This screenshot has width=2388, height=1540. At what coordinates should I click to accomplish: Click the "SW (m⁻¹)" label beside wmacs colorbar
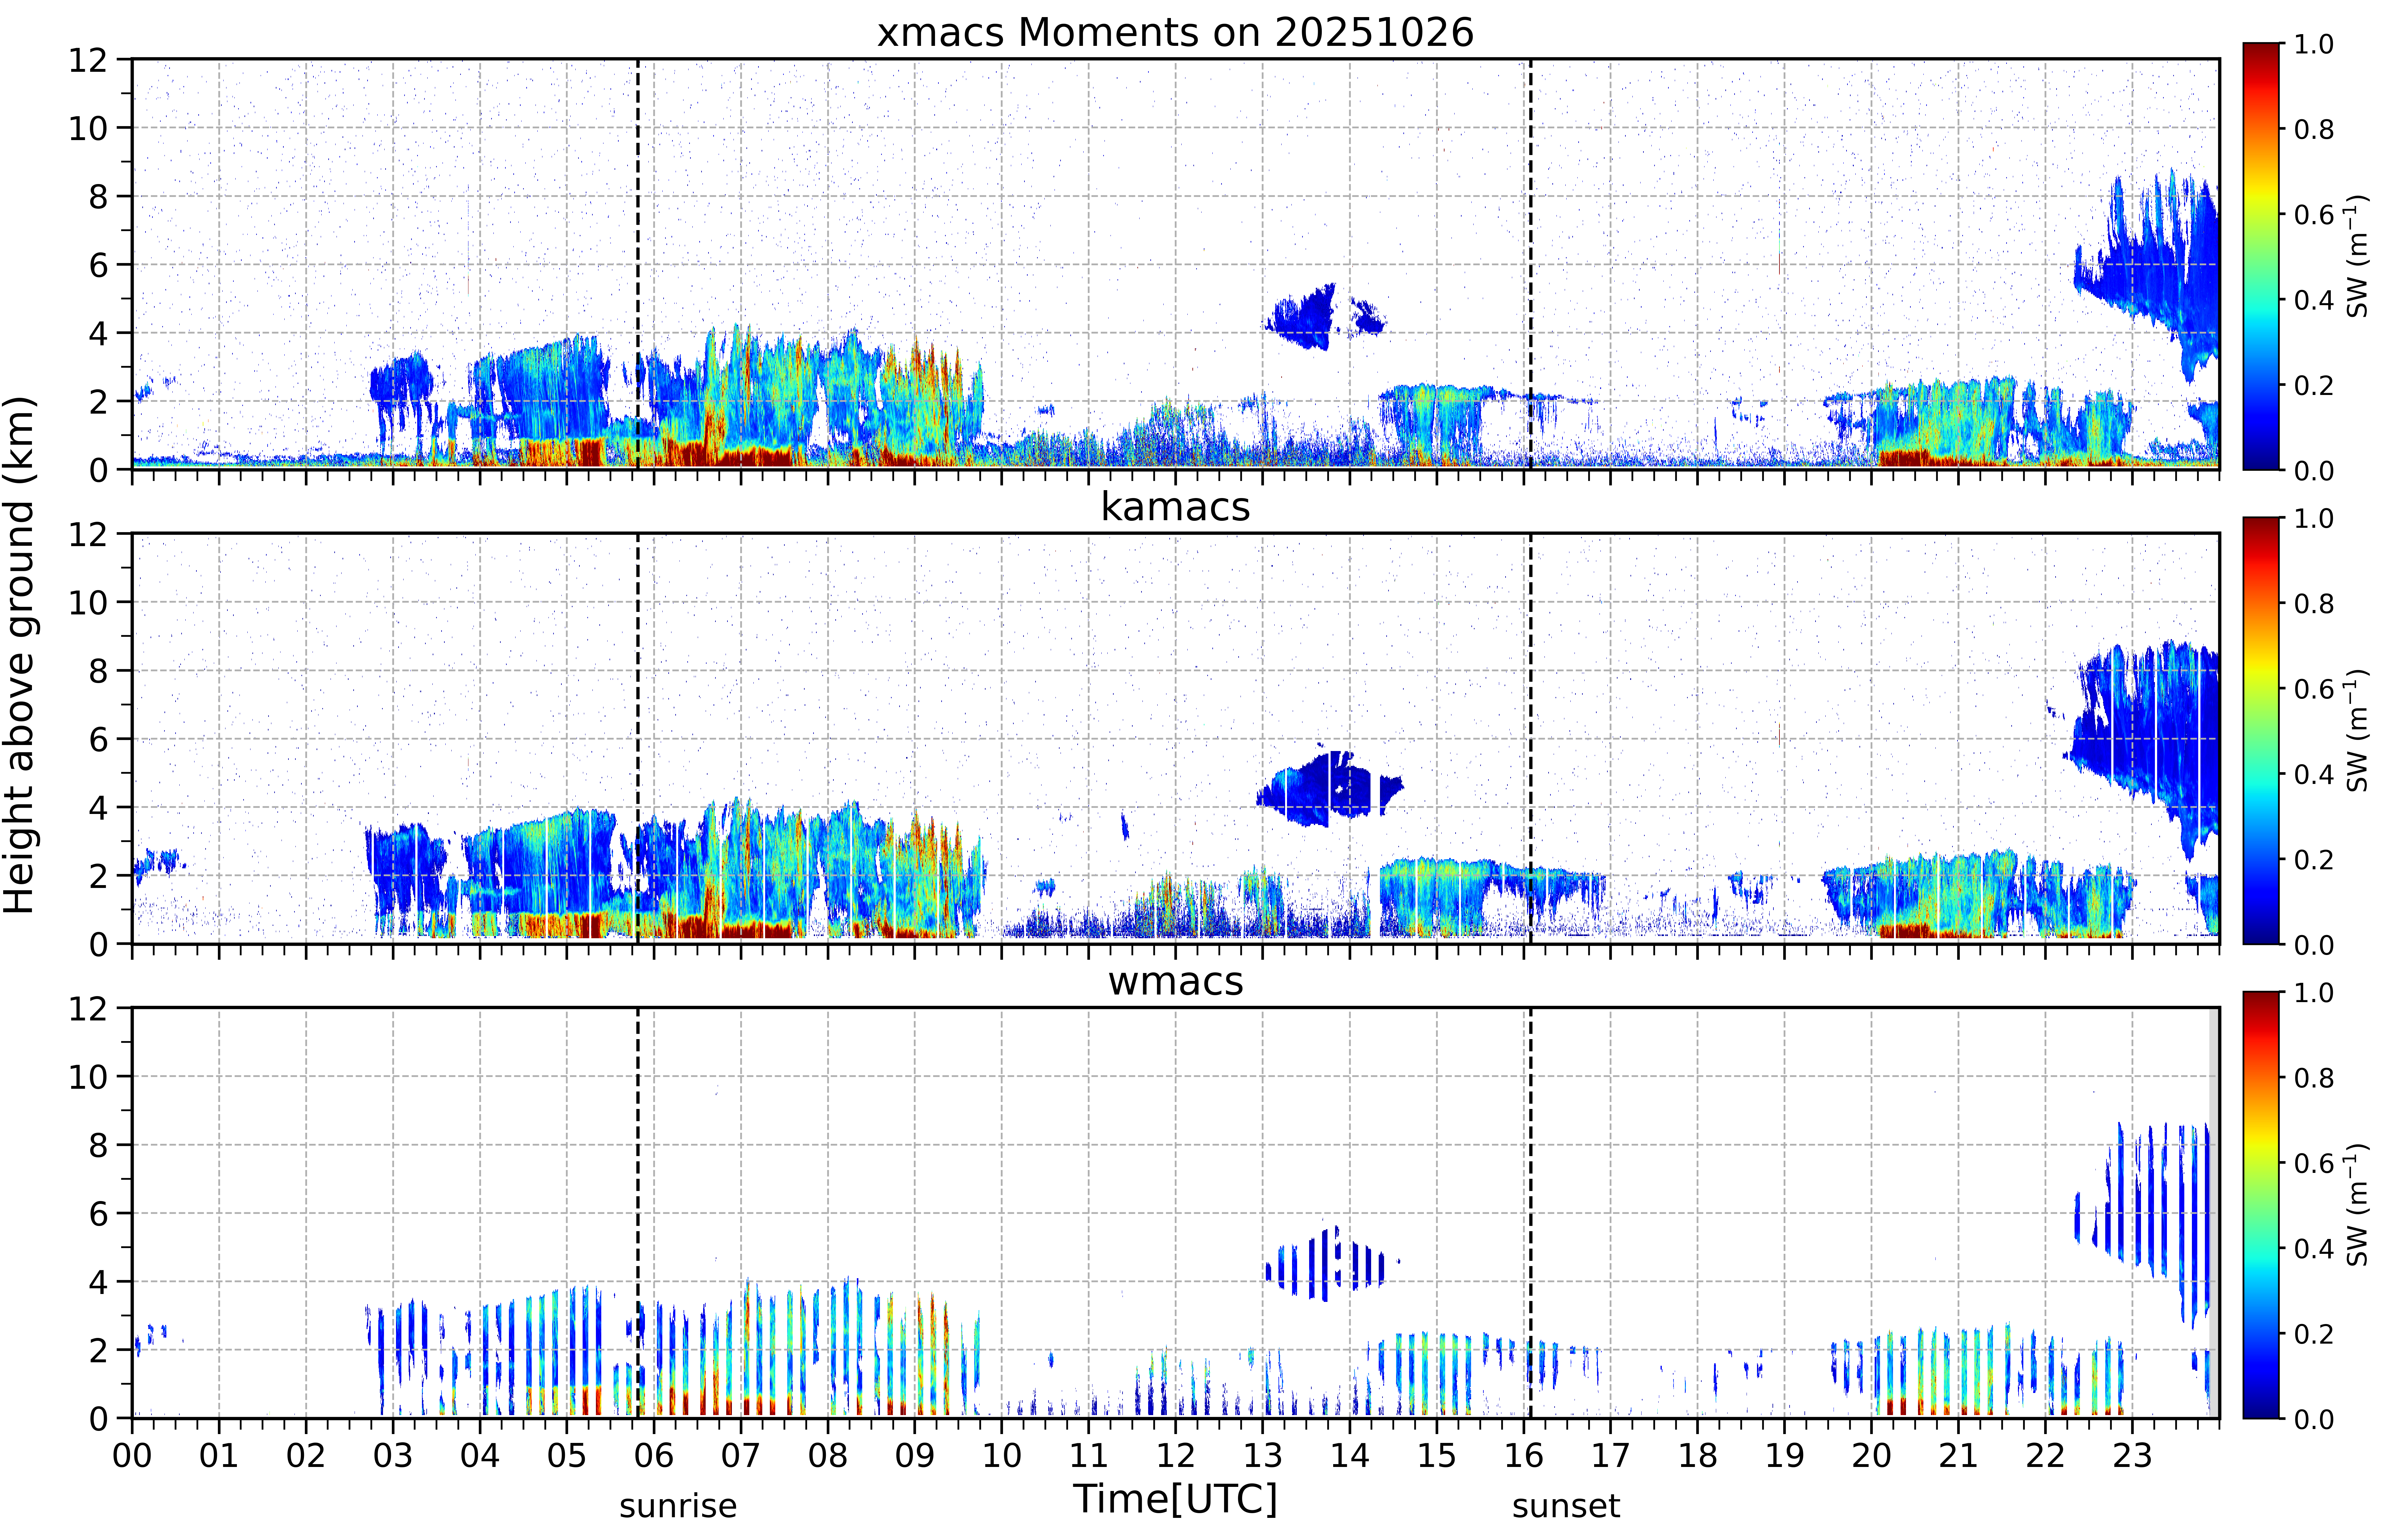coord(2357,1205)
